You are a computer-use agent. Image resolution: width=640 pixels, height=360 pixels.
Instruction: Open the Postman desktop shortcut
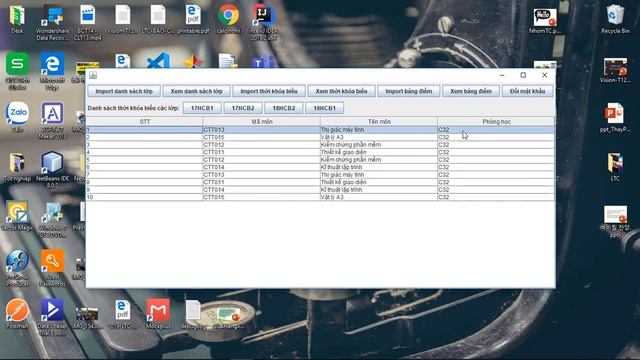coord(17,313)
